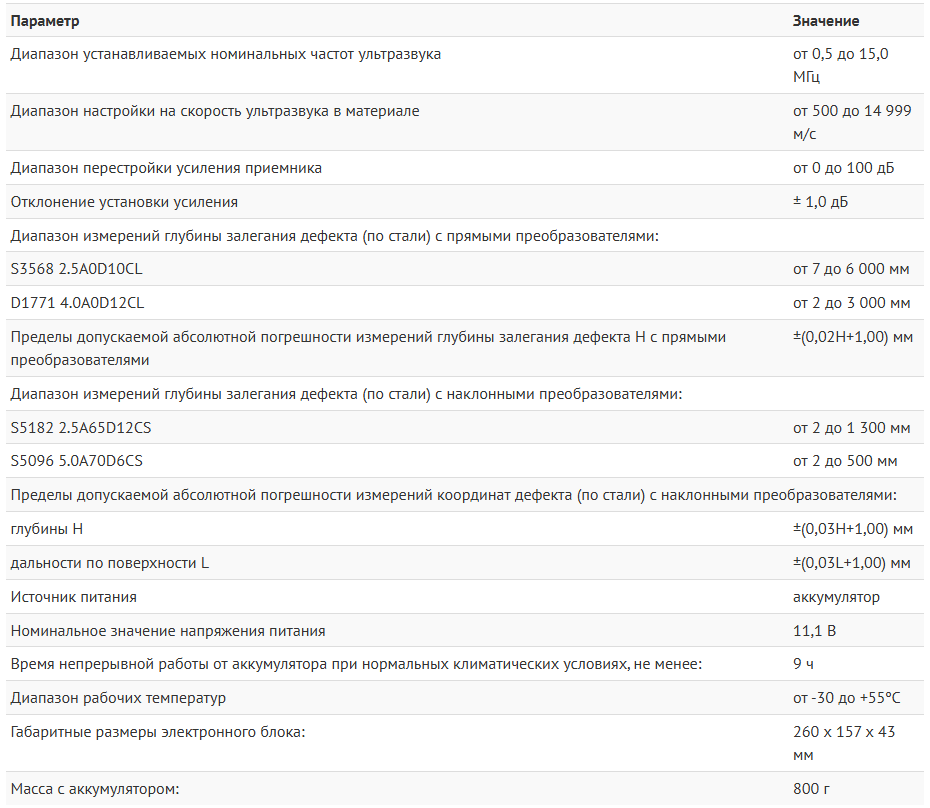Viewport: 930px width, 808px height.
Task: Click the Источник питания row label
Action: [x=74, y=597]
